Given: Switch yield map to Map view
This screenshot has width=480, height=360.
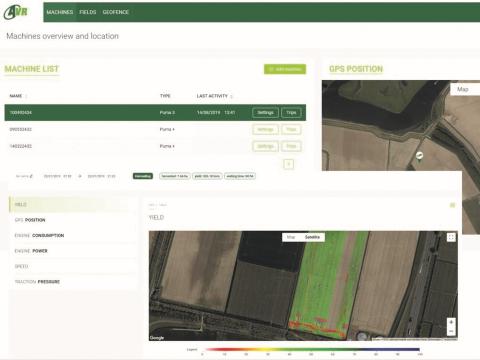Looking at the screenshot, I should (291, 237).
